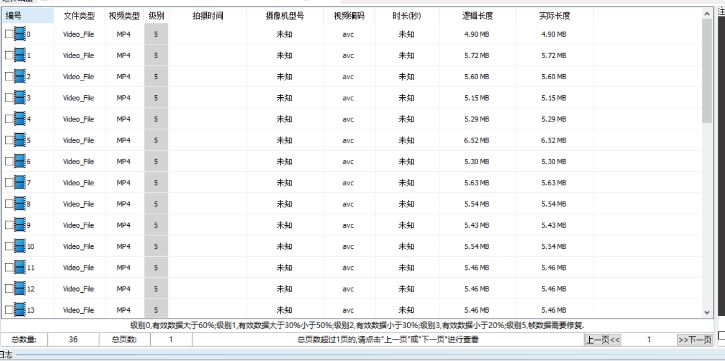Check the checkbox for file 1
The width and height of the screenshot is (725, 361).
(9, 55)
